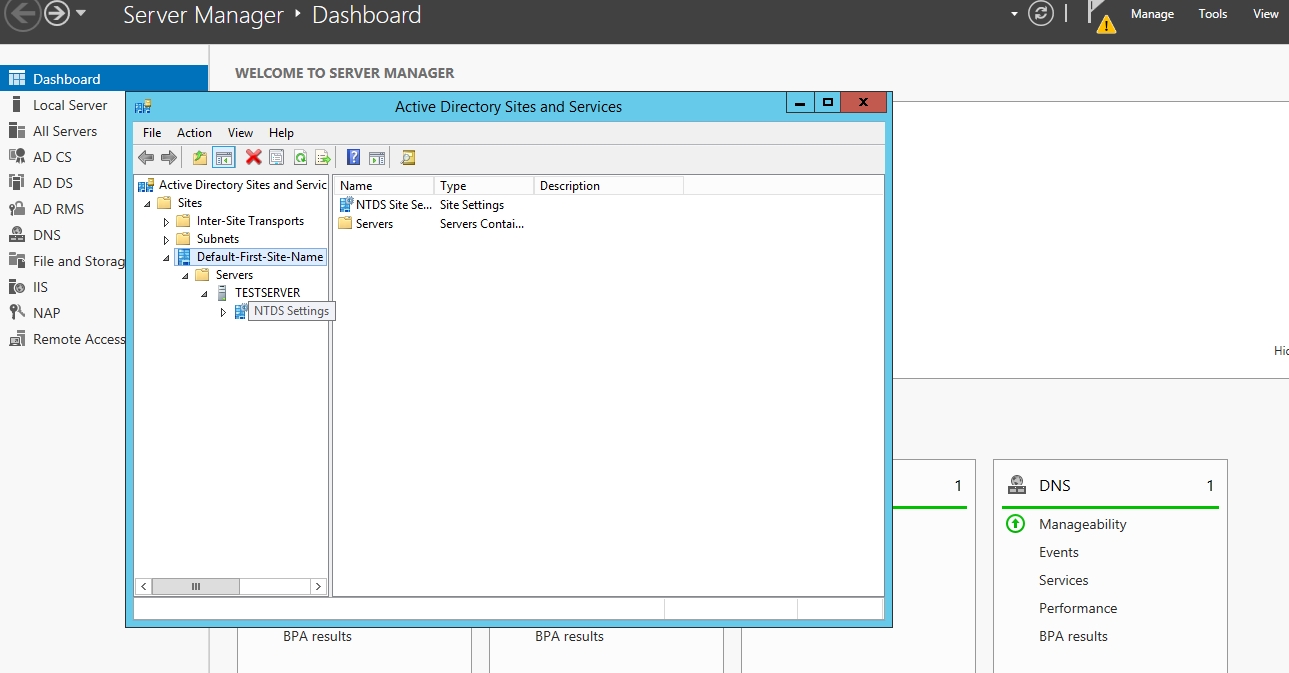The image size is (1289, 673).
Task: Open the Manage menu in Server Manager
Action: [x=1152, y=14]
